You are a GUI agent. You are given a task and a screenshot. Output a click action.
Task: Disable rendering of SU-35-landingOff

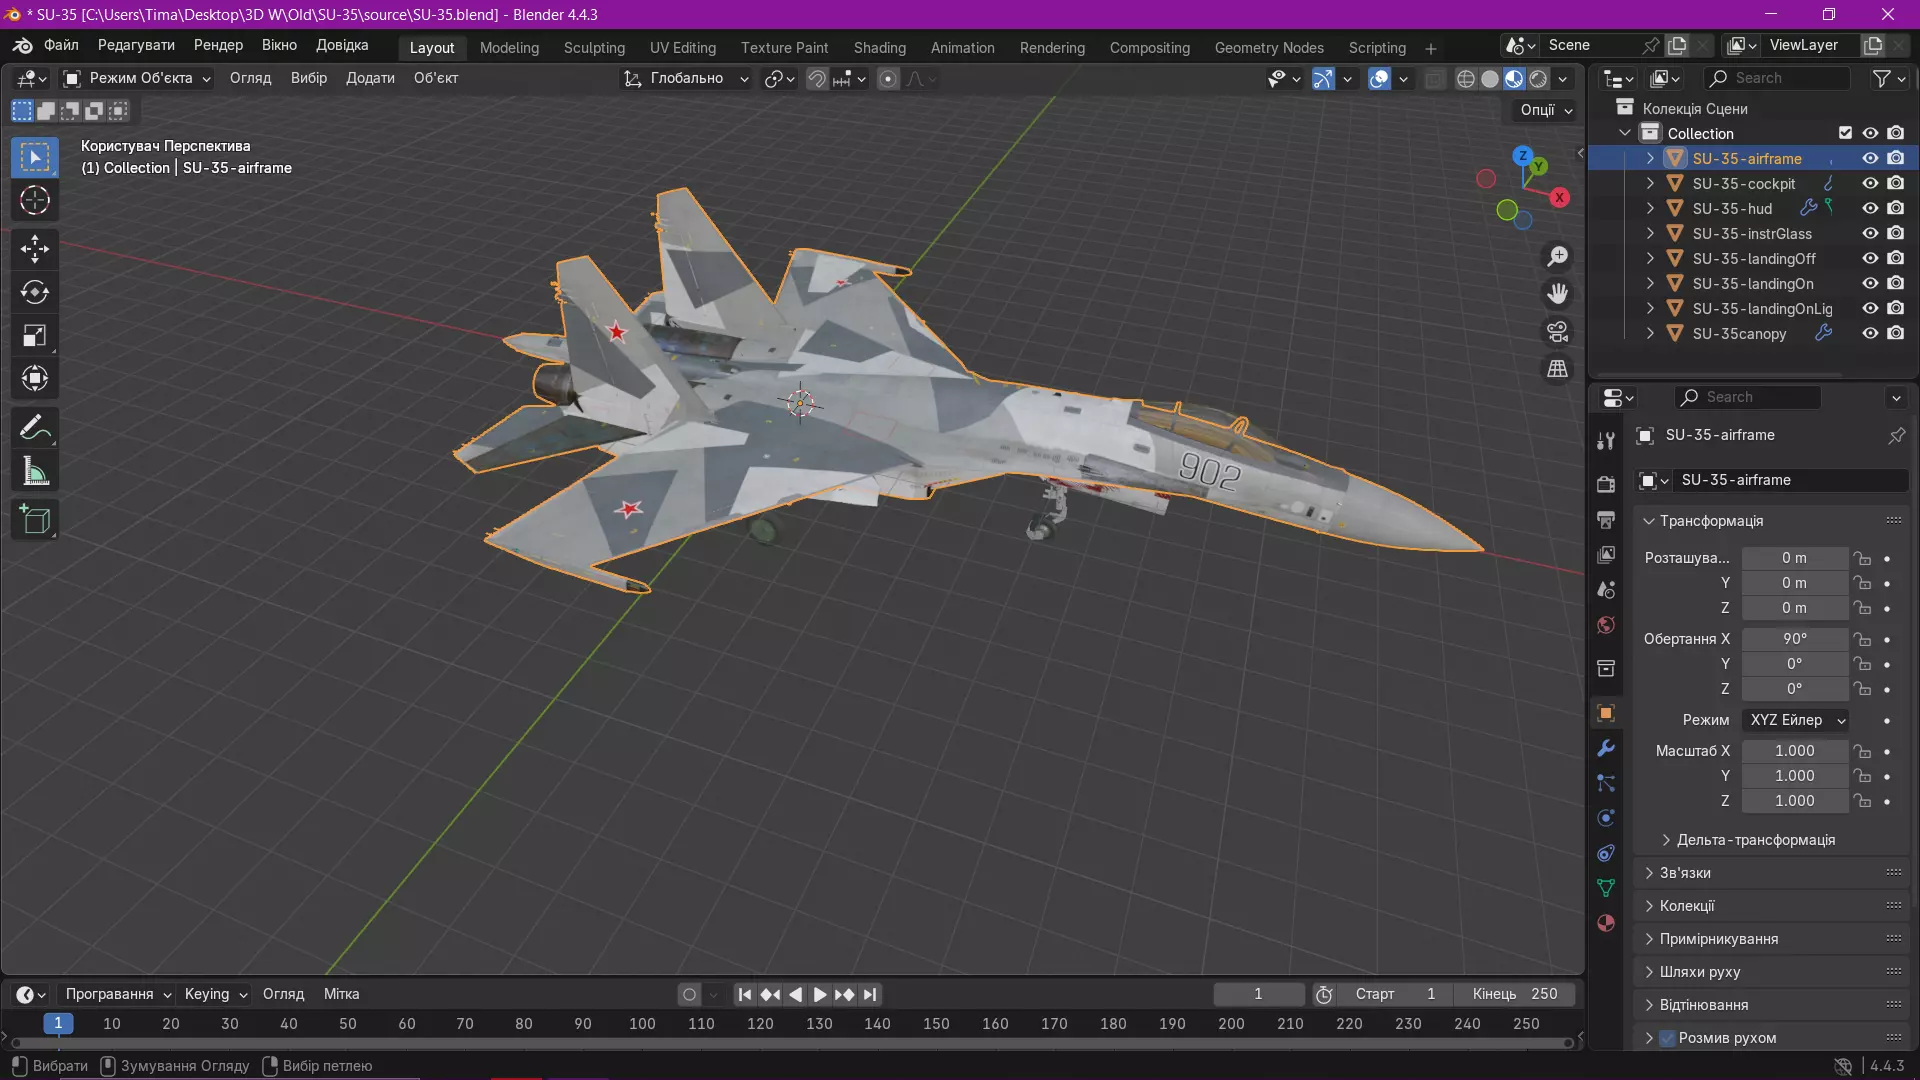[x=1896, y=259]
